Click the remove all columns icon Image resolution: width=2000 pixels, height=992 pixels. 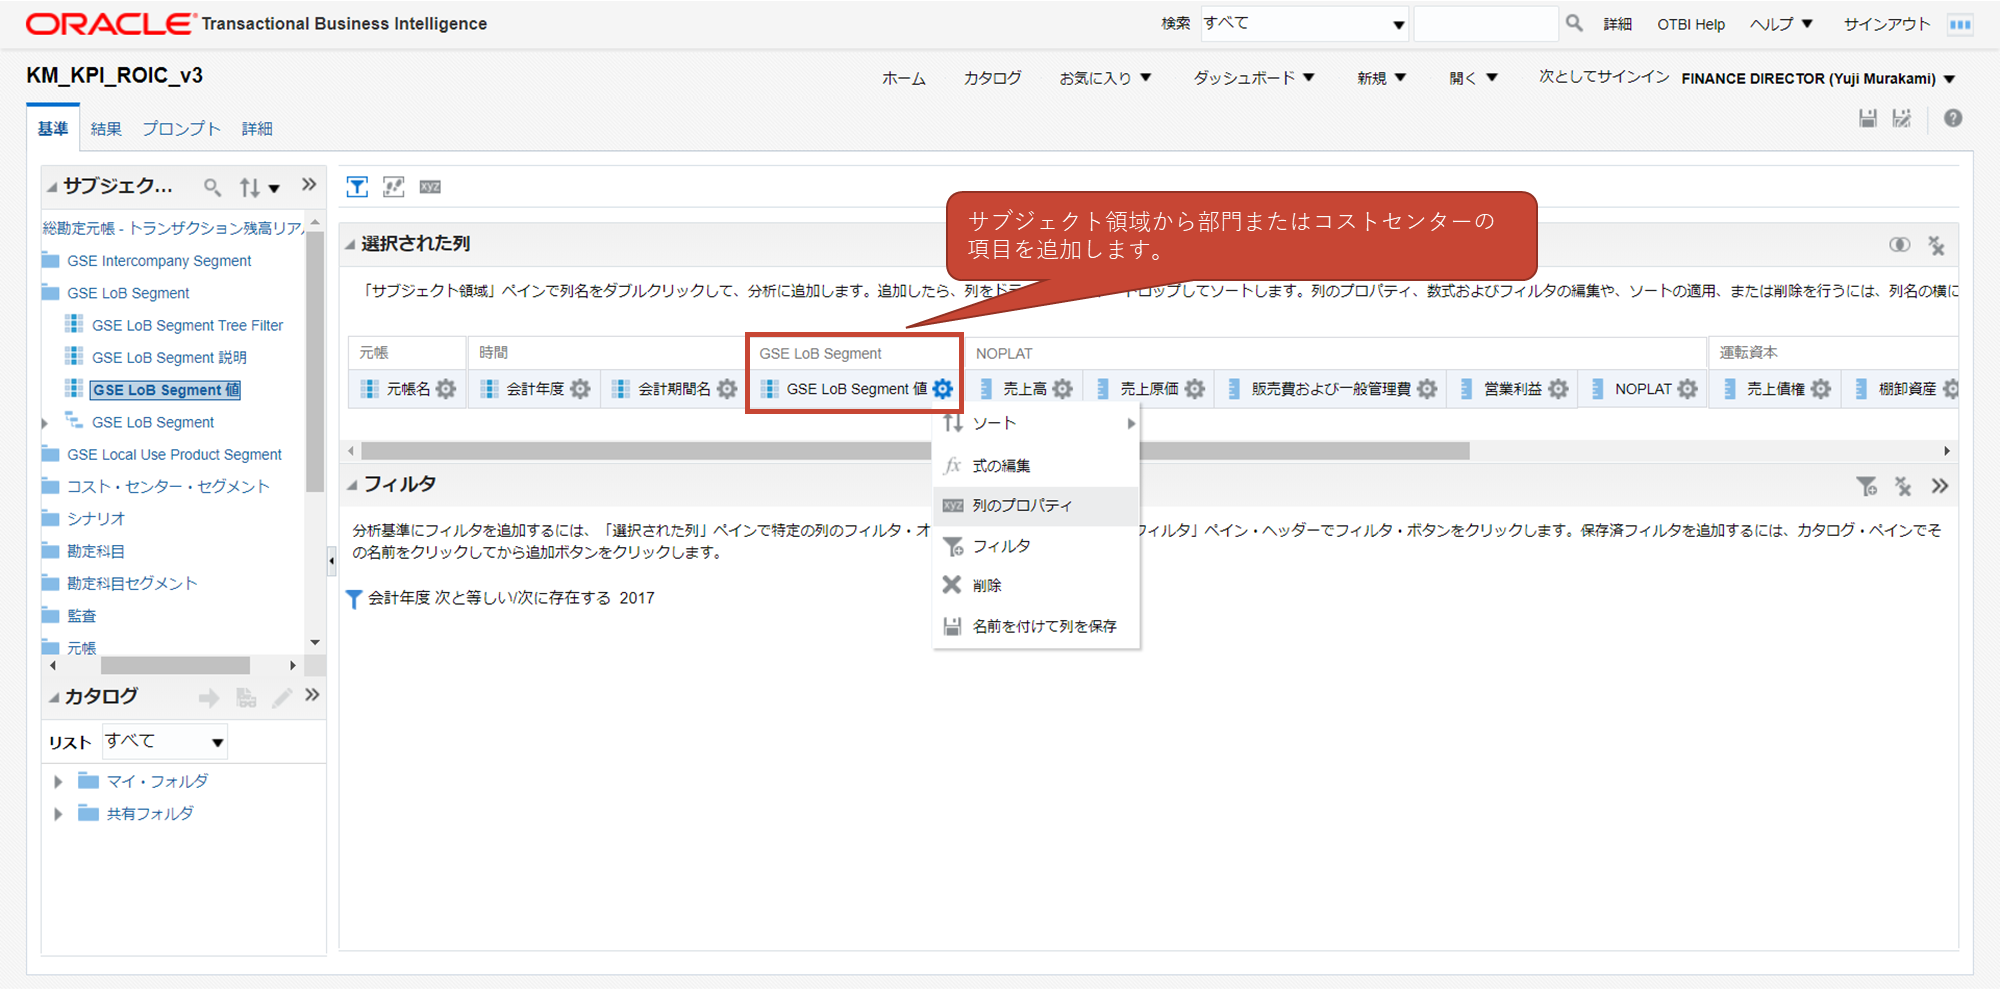[x=1936, y=245]
